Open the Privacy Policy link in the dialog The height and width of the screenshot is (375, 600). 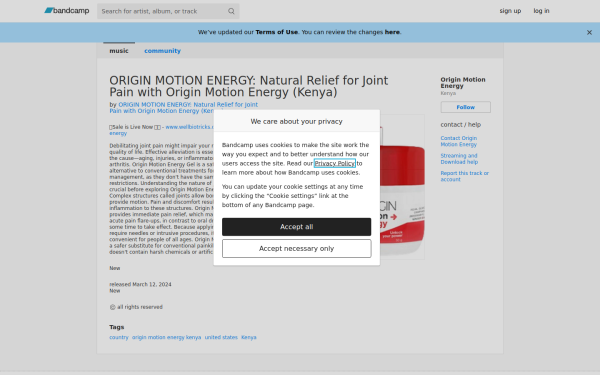click(334, 163)
